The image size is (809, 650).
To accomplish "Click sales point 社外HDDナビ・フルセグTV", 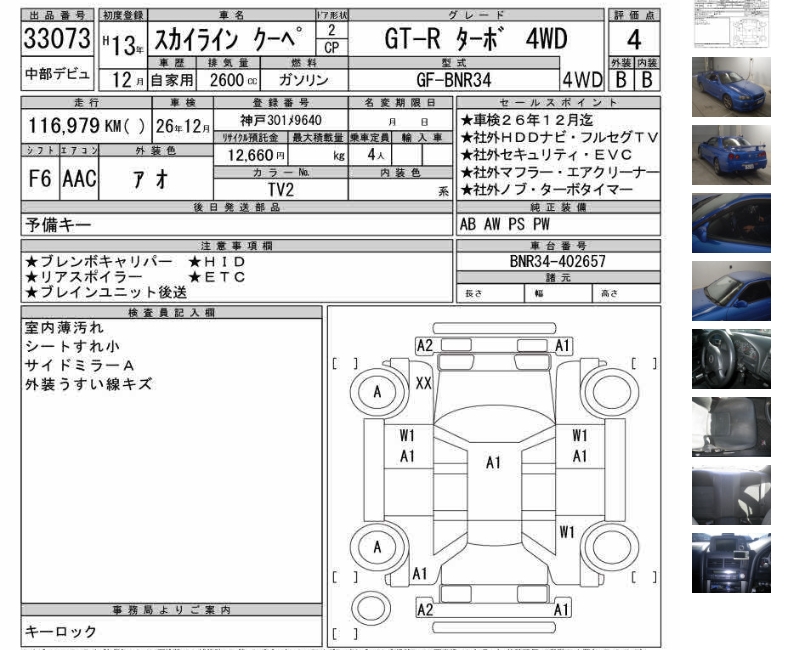I will pyautogui.click(x=559, y=138).
